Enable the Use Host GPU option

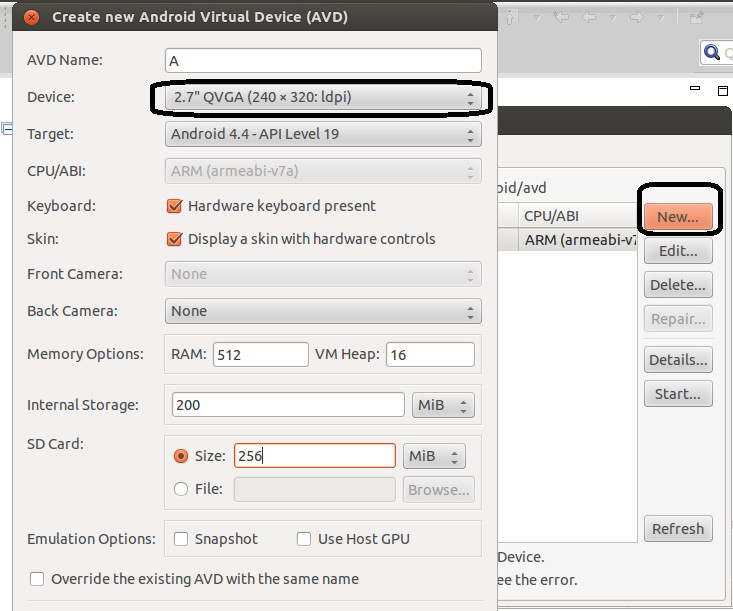tap(304, 539)
